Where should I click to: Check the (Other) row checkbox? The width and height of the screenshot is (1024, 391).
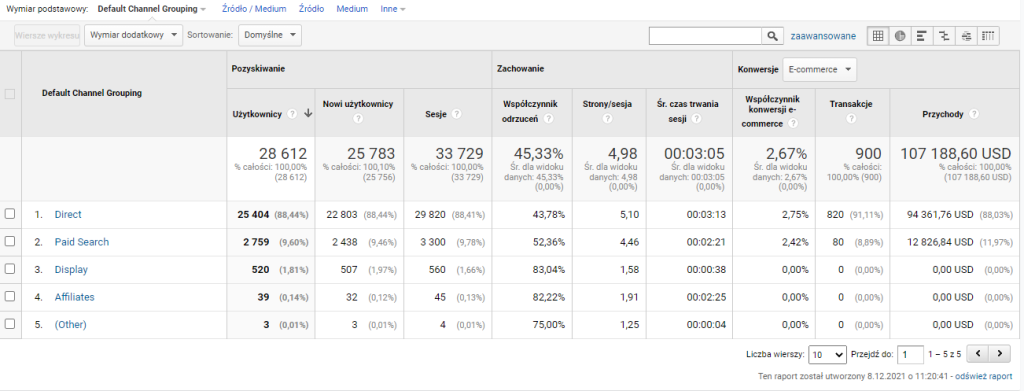(x=10, y=324)
